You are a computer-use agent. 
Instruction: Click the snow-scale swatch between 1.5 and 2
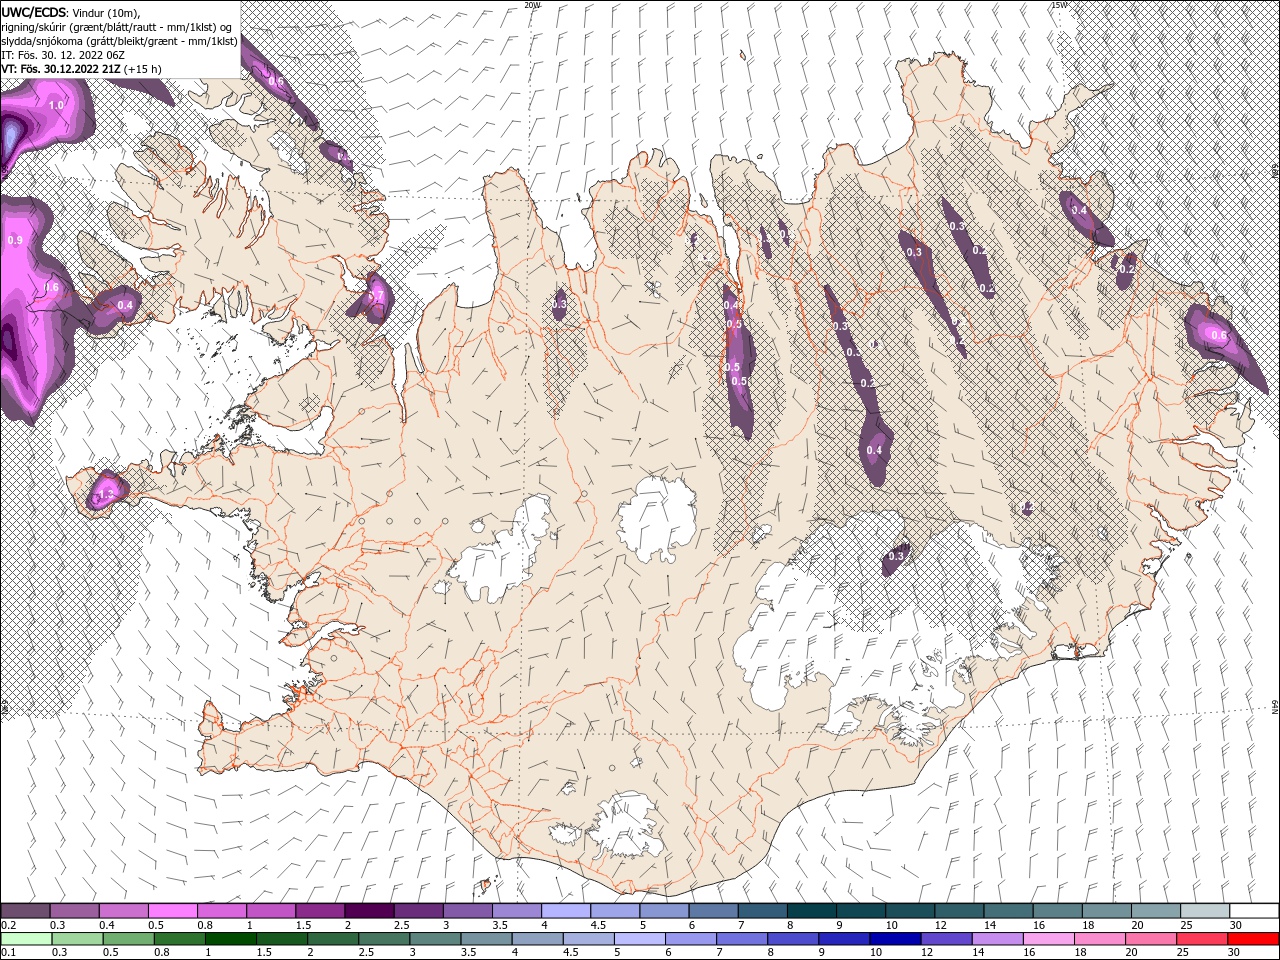click(320, 911)
